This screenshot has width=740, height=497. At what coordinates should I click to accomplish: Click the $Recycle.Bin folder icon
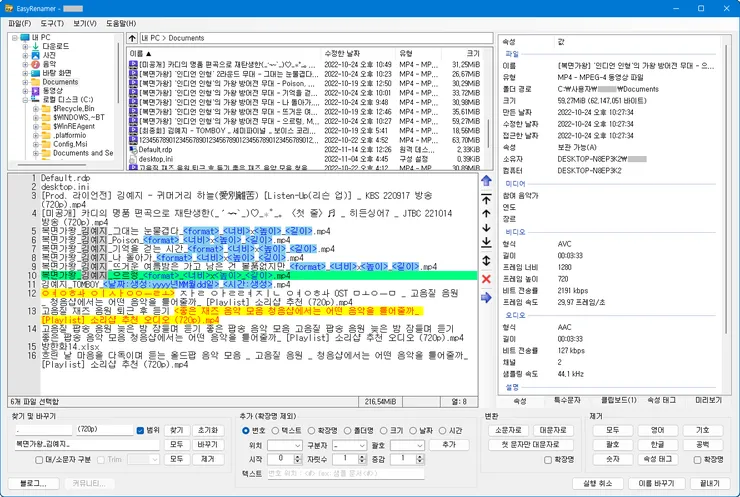pyautogui.click(x=46, y=109)
